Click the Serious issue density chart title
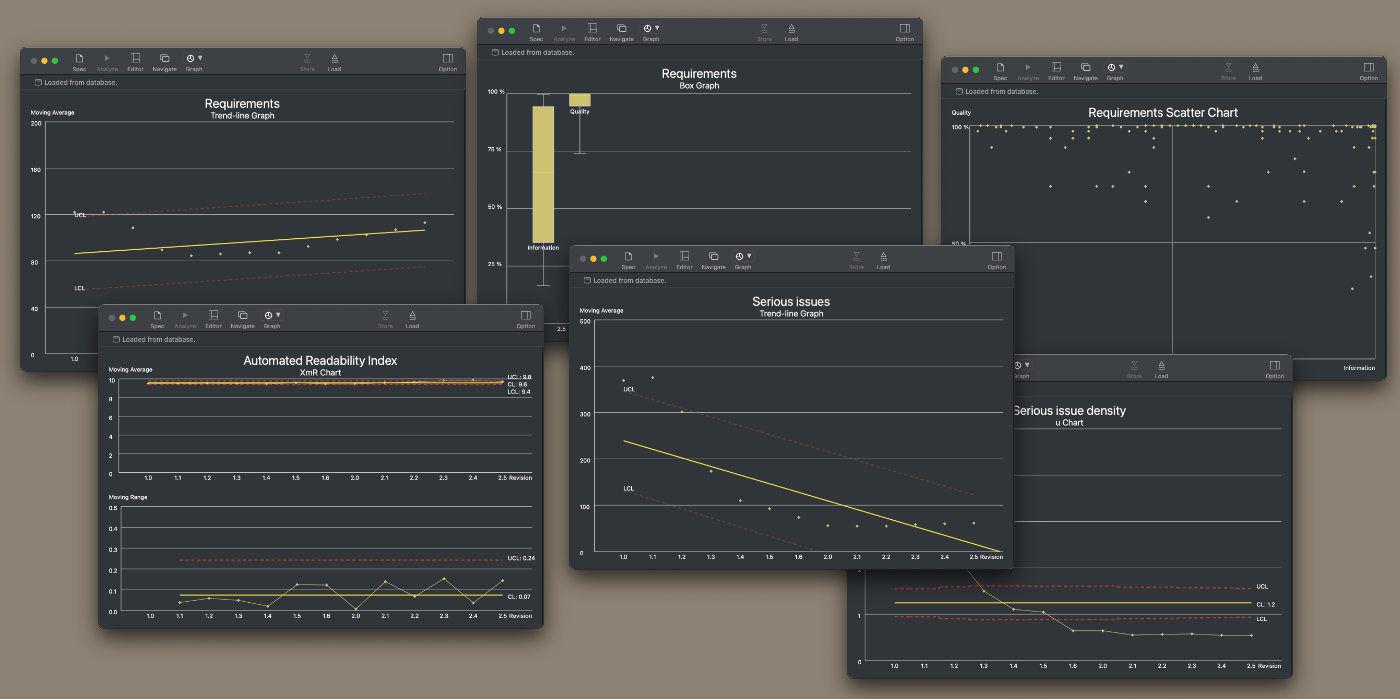This screenshot has width=1400, height=699. click(x=1069, y=411)
